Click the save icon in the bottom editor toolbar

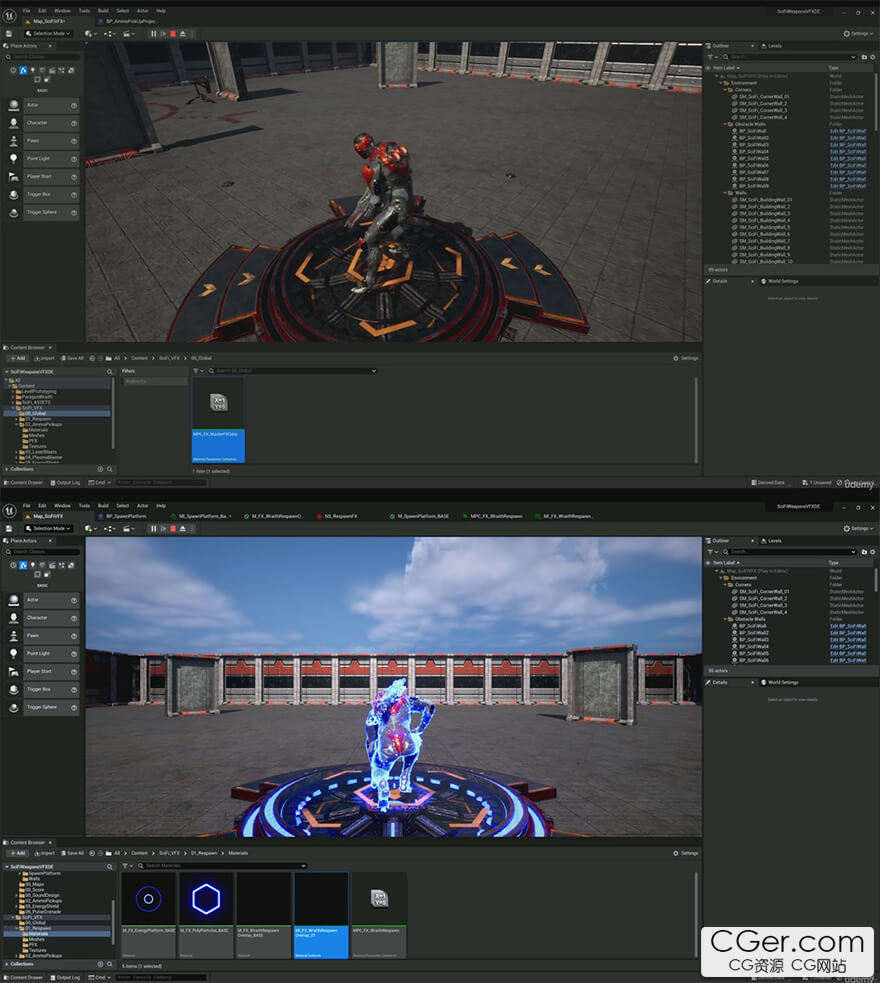pos(9,528)
